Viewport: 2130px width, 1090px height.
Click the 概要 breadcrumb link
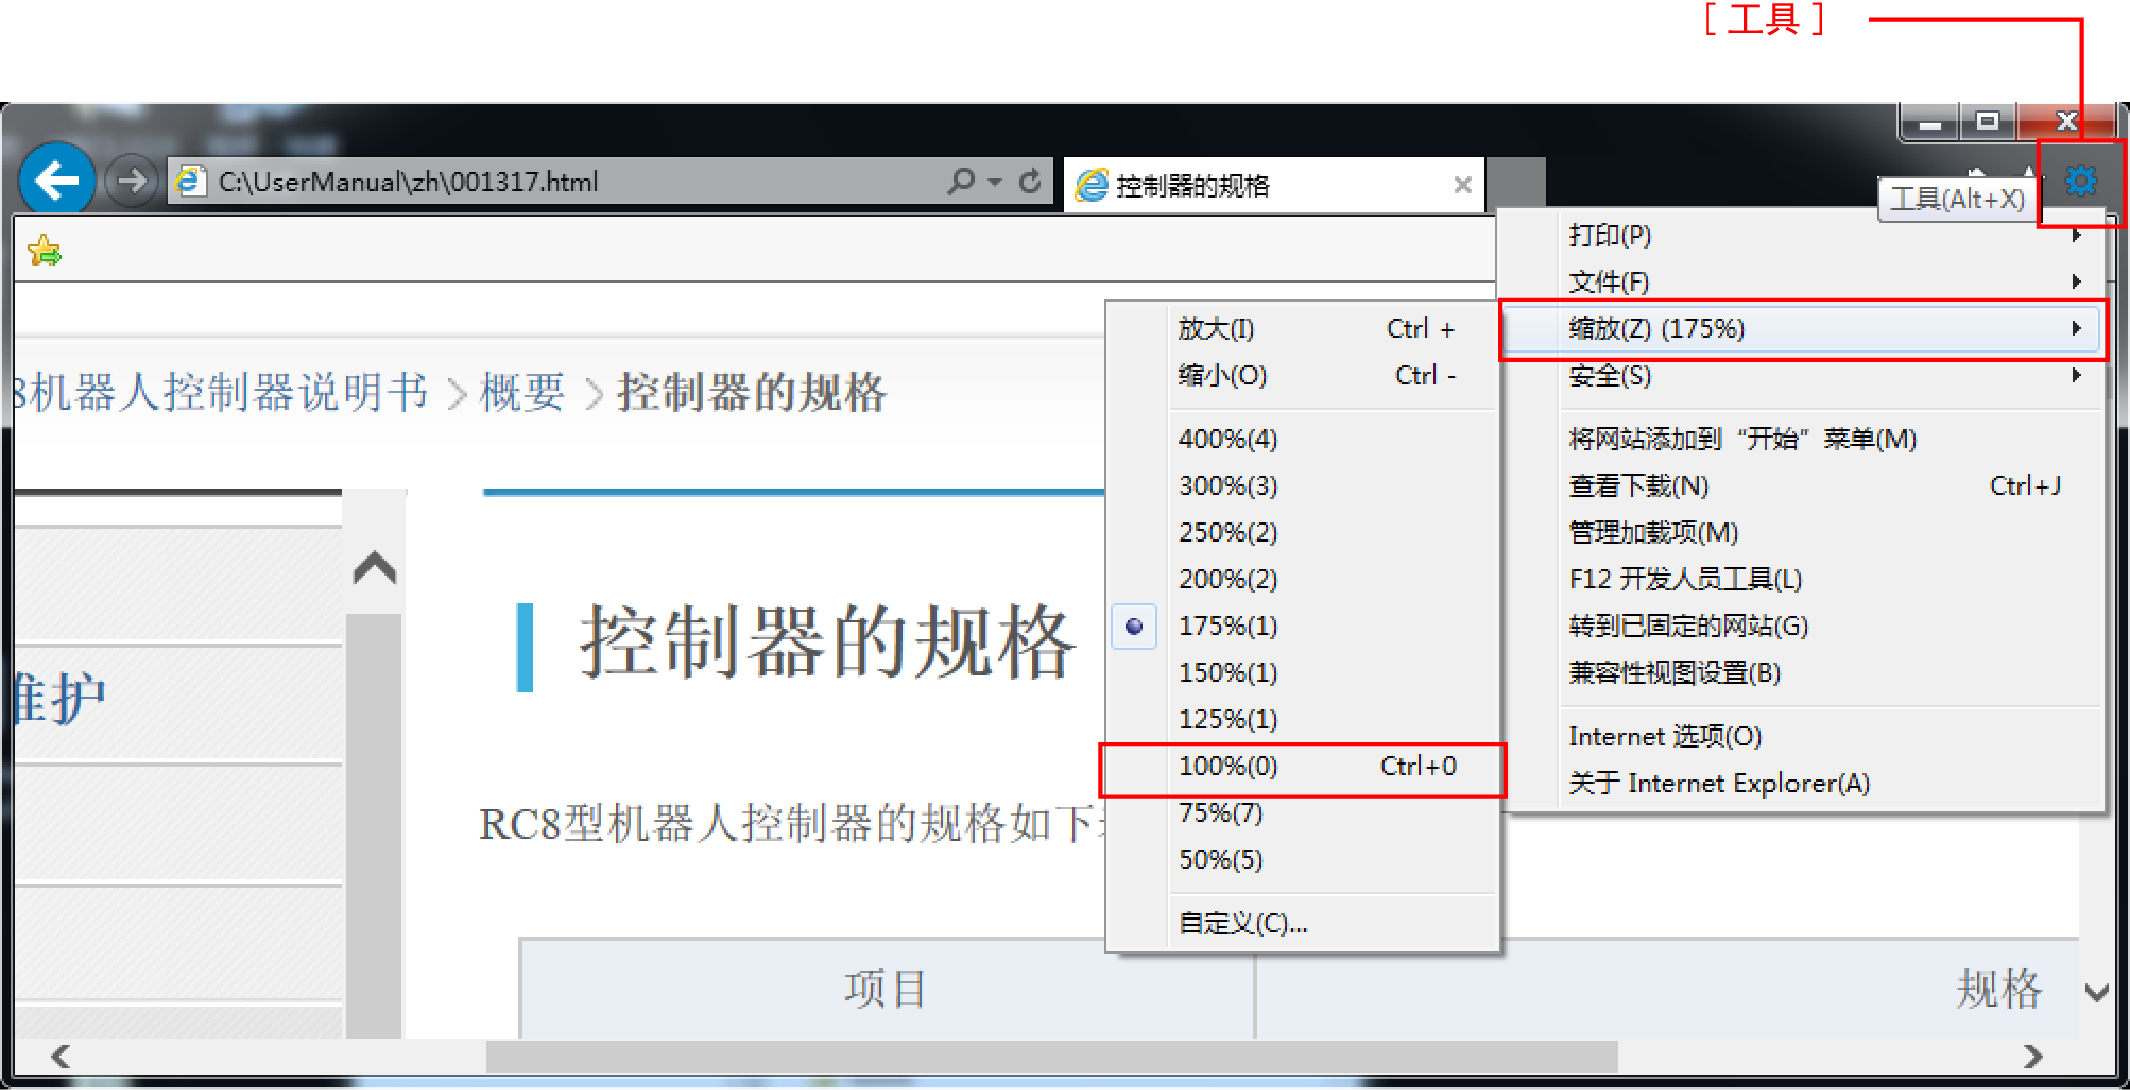(522, 392)
